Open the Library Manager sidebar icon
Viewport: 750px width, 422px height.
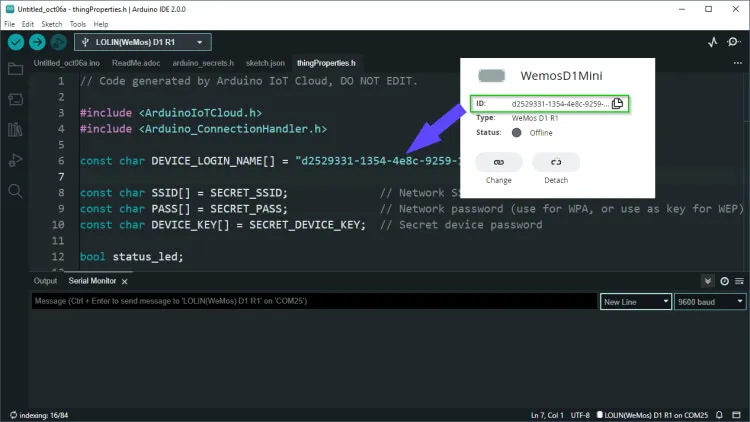[x=15, y=129]
